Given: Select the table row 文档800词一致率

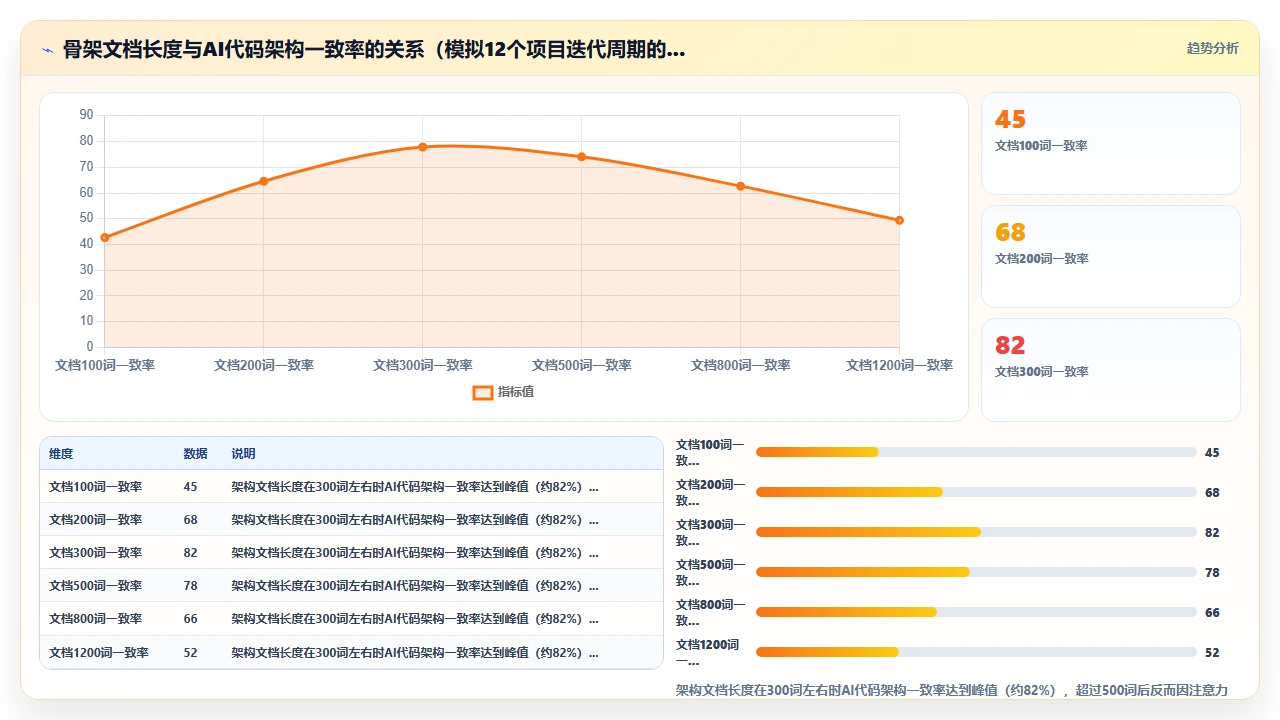Looking at the screenshot, I should [351, 618].
